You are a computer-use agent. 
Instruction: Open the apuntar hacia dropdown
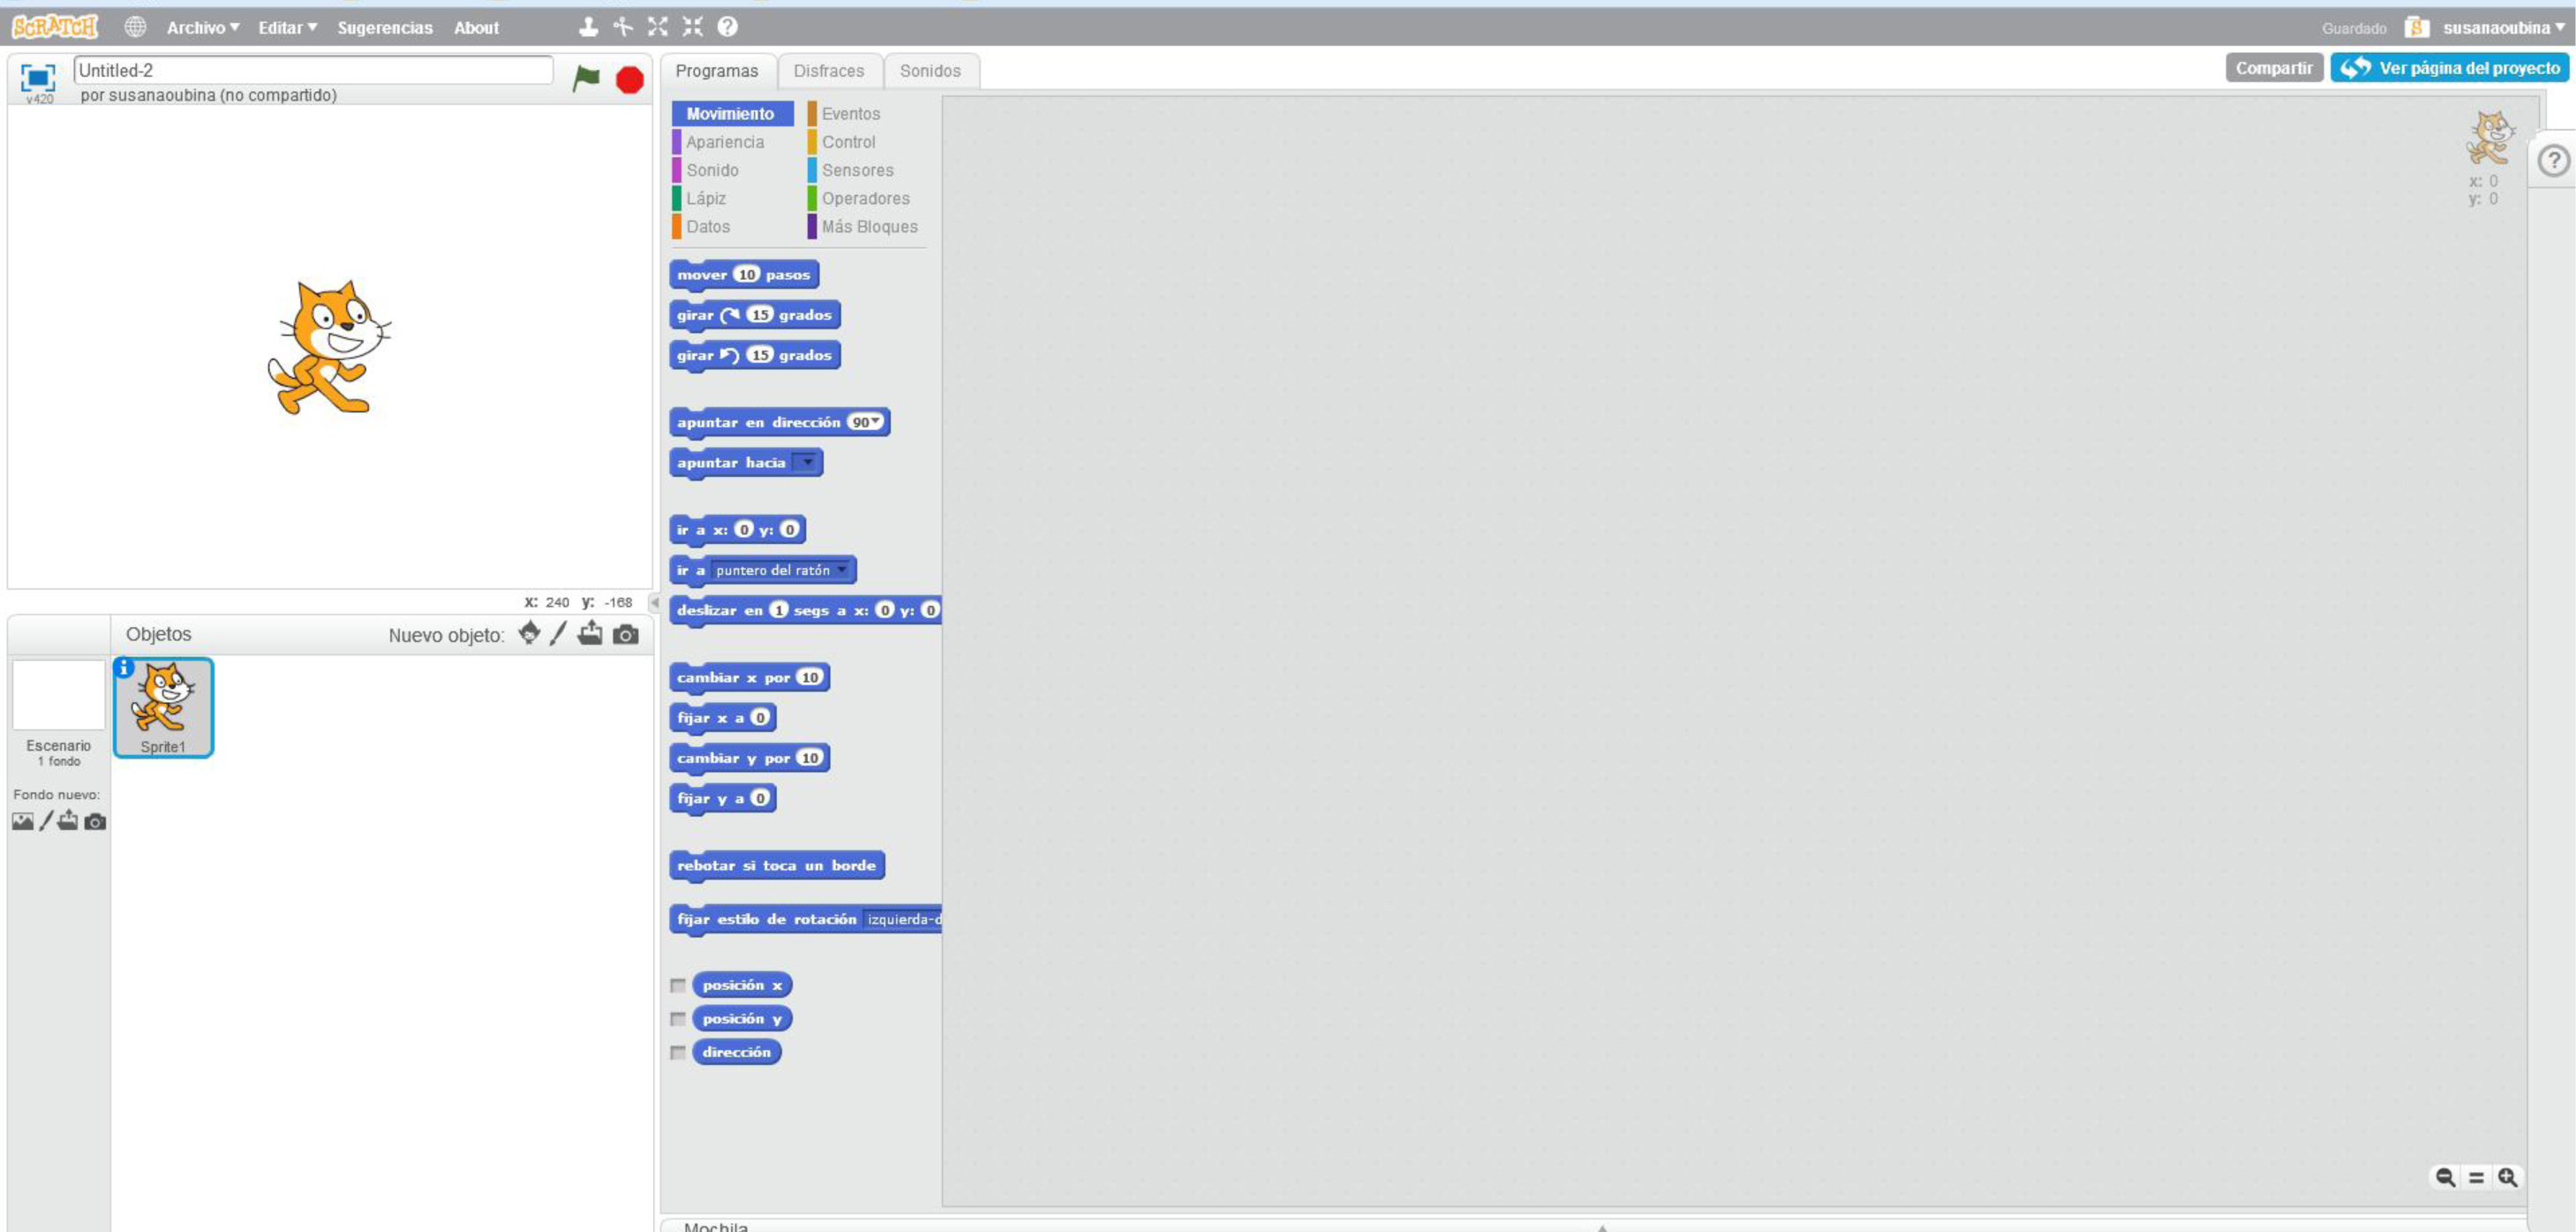tap(806, 462)
